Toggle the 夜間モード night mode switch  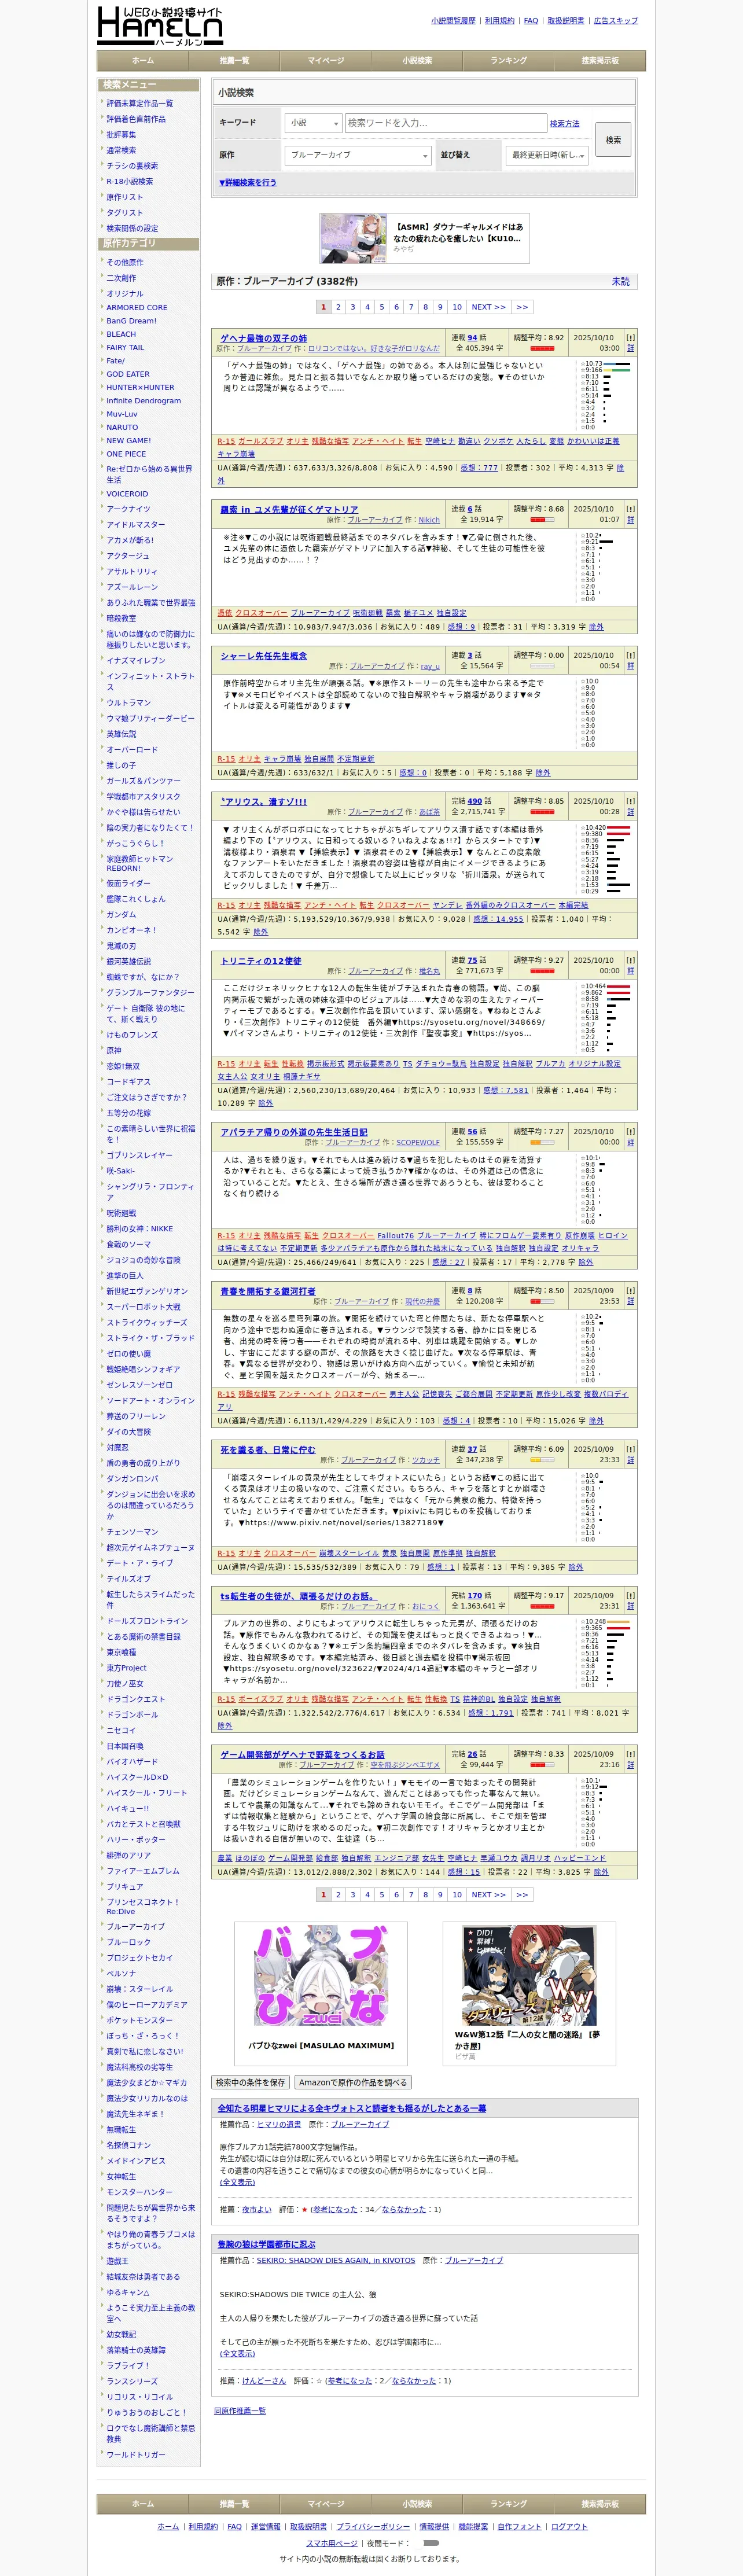pyautogui.click(x=431, y=2542)
